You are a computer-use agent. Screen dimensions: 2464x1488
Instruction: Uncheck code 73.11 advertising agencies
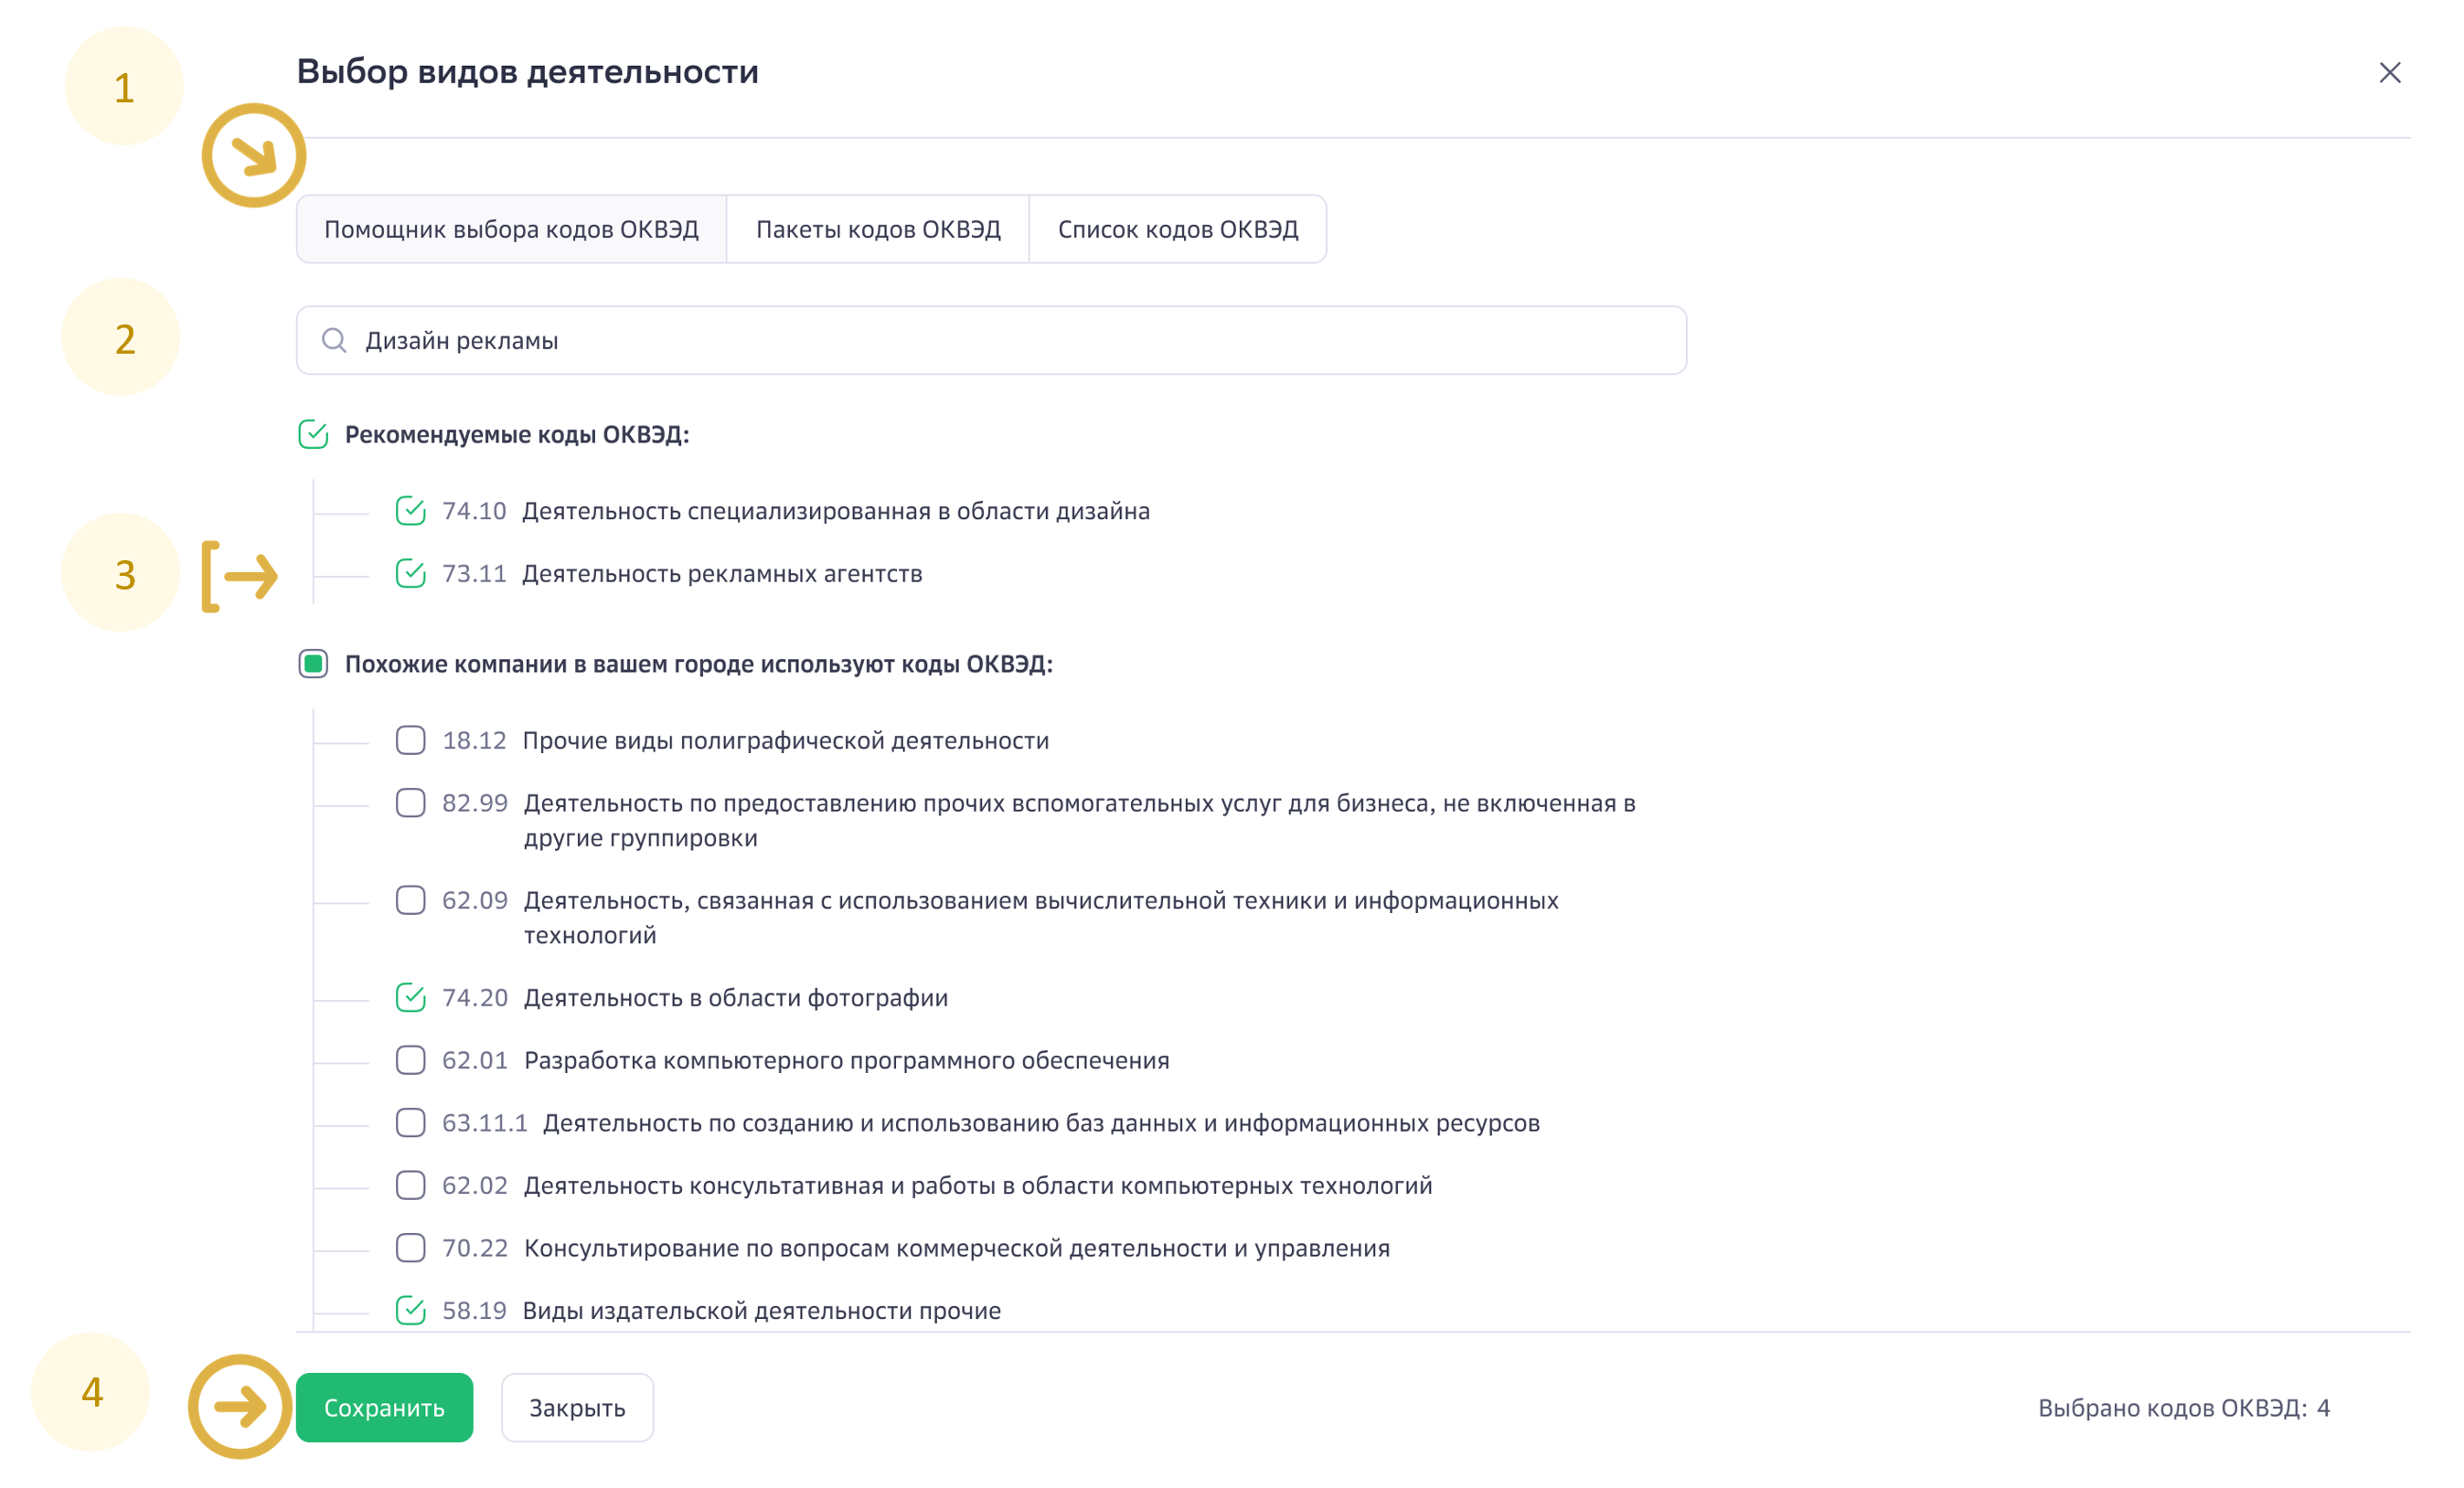tap(410, 574)
